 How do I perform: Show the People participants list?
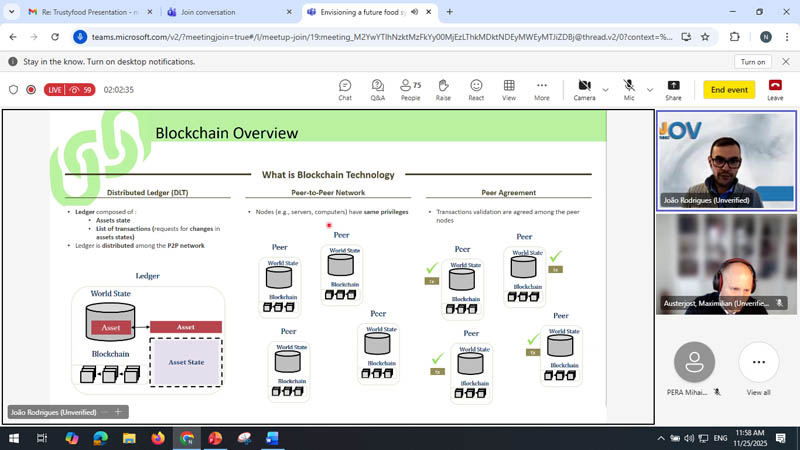(410, 89)
